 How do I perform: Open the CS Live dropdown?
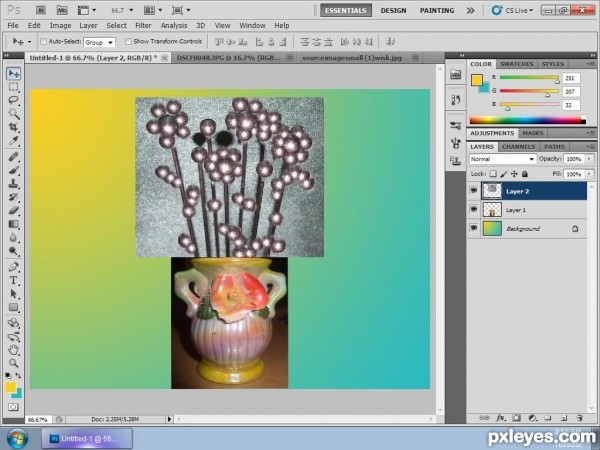click(513, 10)
